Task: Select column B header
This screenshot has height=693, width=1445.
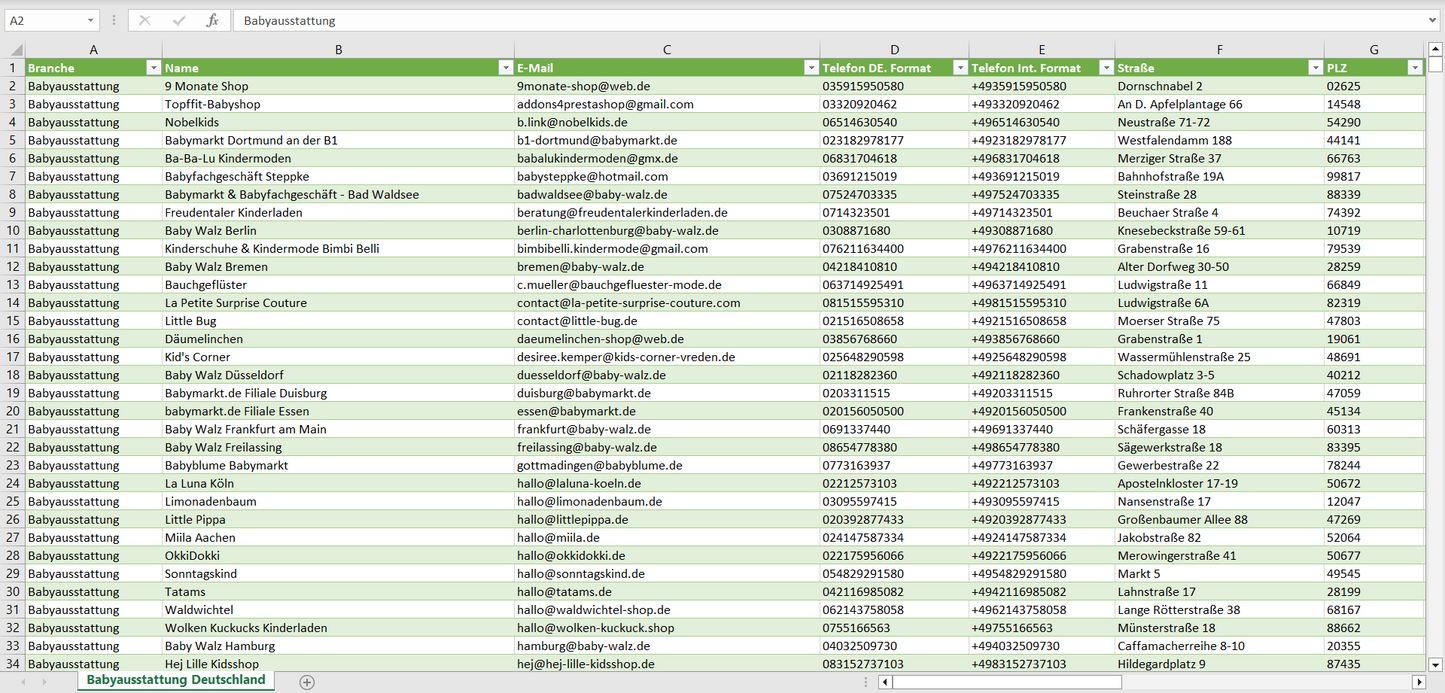Action: [338, 50]
